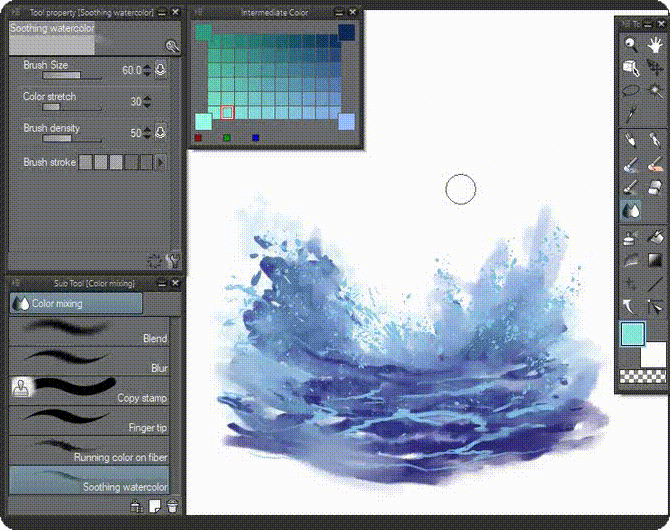Click the Brush Size slider

[72, 76]
